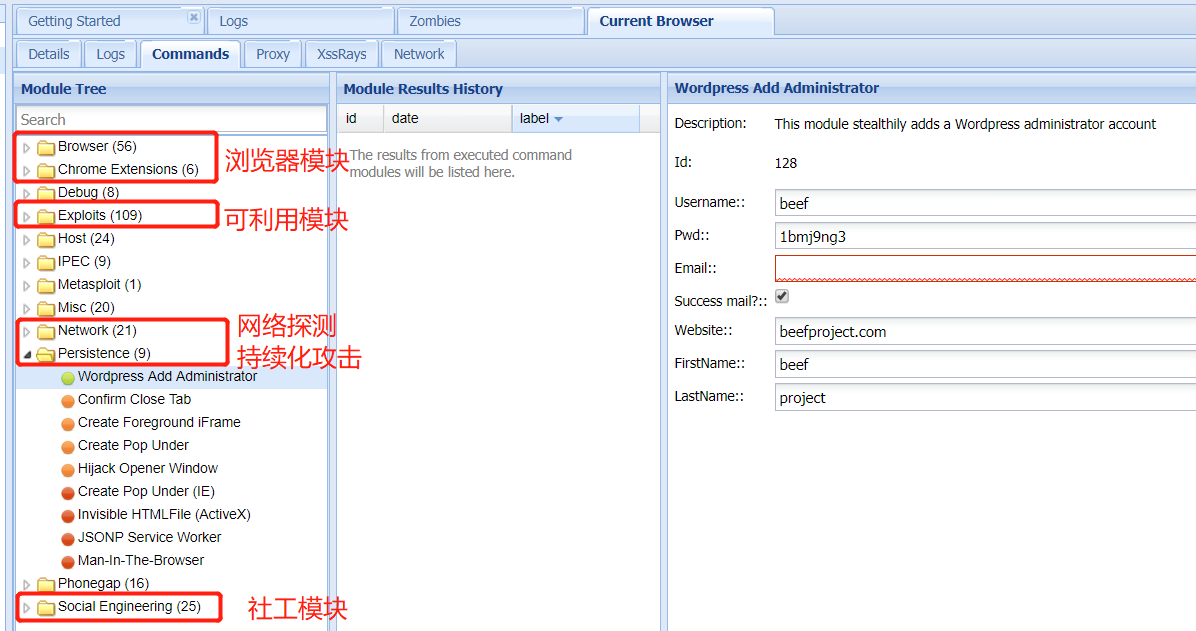Click the IPEC folder icon
This screenshot has height=631, width=1196.
tap(46, 262)
